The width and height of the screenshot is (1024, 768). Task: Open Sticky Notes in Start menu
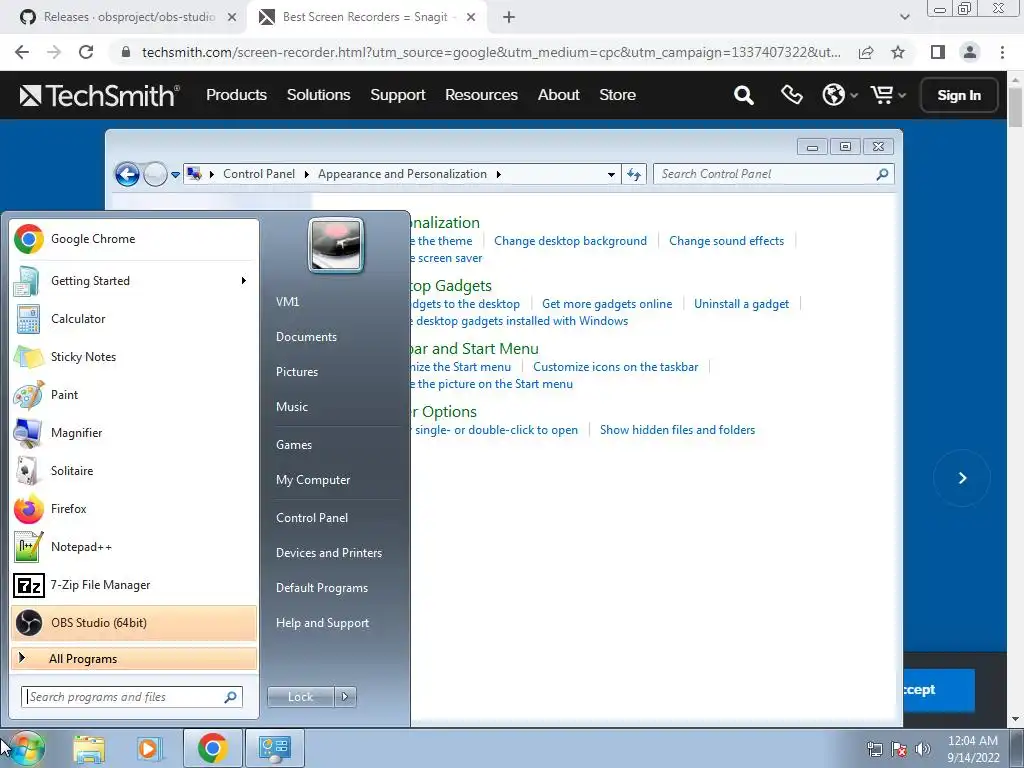click(134, 357)
